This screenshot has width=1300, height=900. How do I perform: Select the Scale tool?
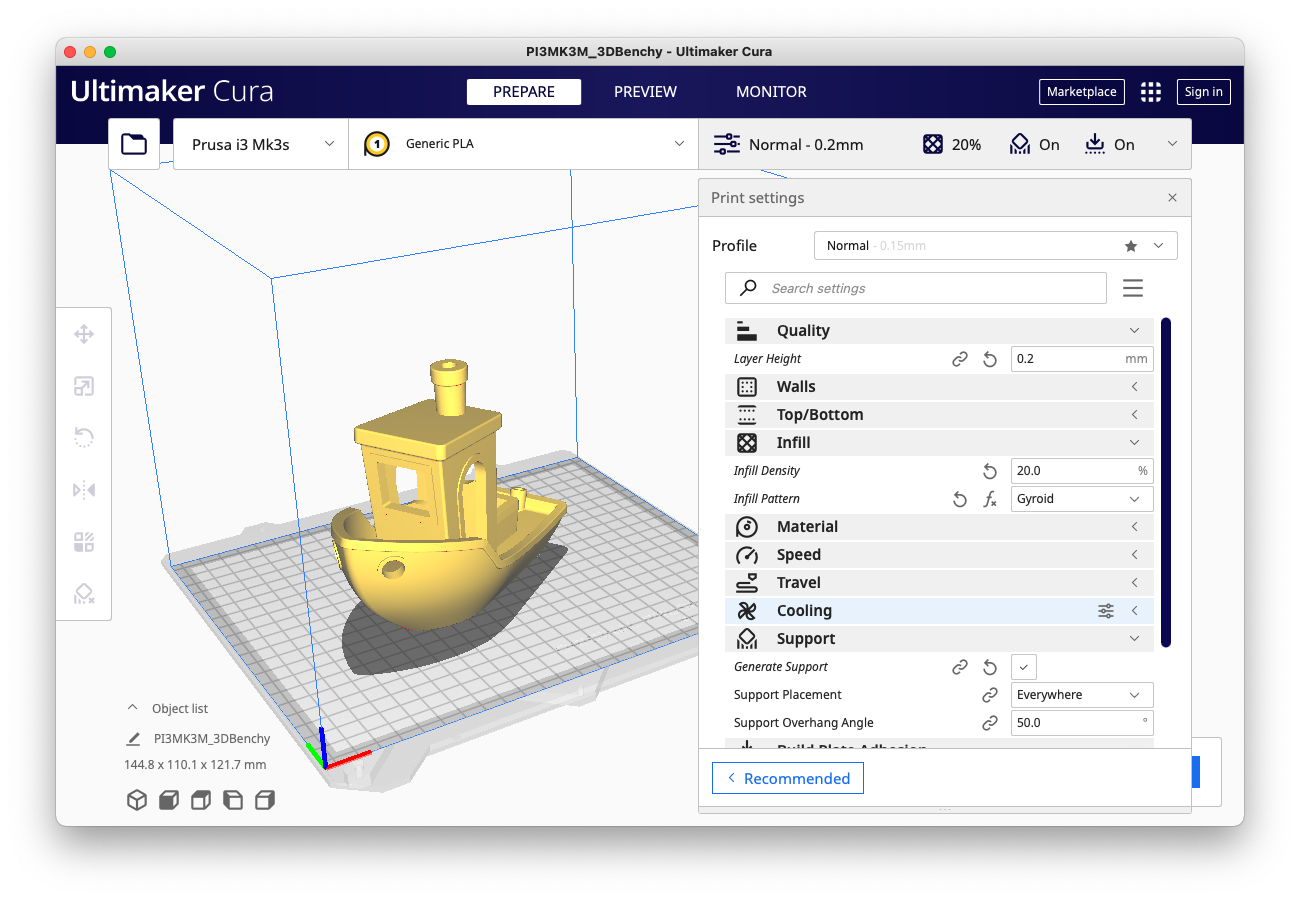(x=84, y=386)
